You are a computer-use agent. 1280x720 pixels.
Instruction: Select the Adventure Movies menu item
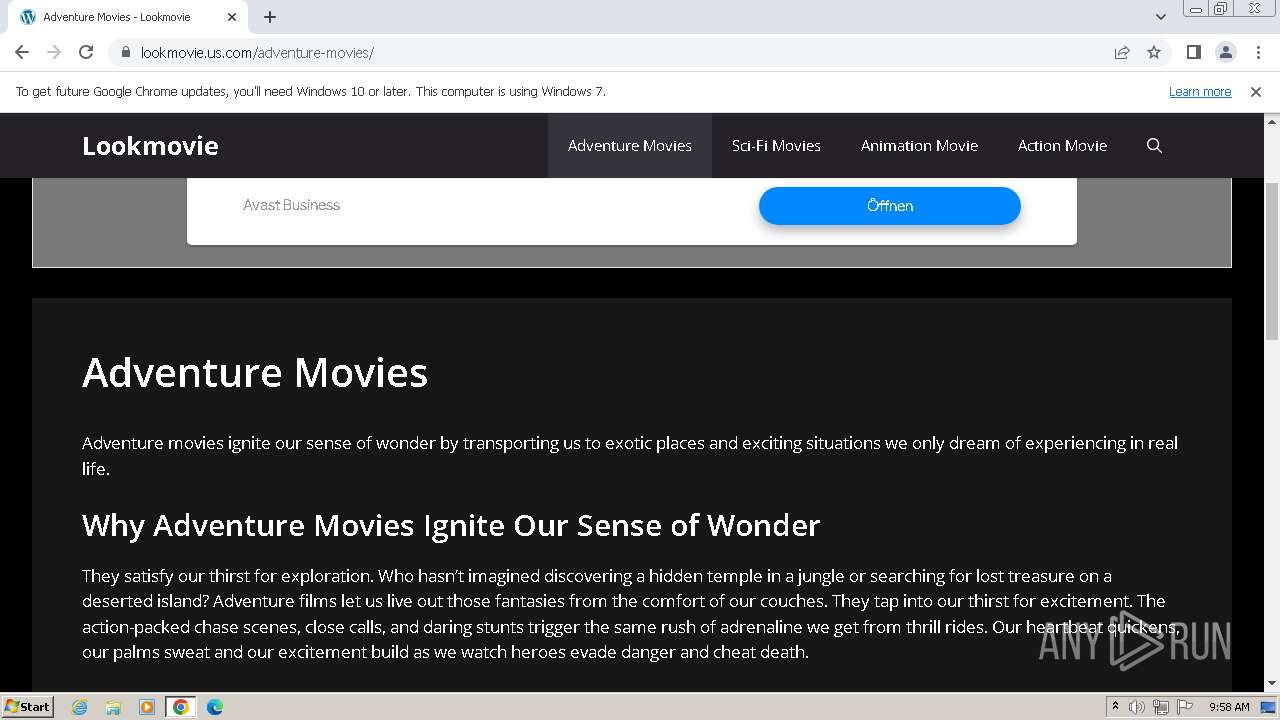(630, 146)
